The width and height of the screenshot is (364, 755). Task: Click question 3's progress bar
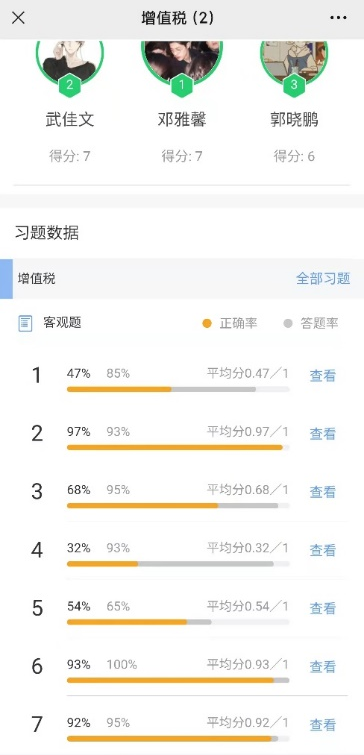click(x=178, y=506)
